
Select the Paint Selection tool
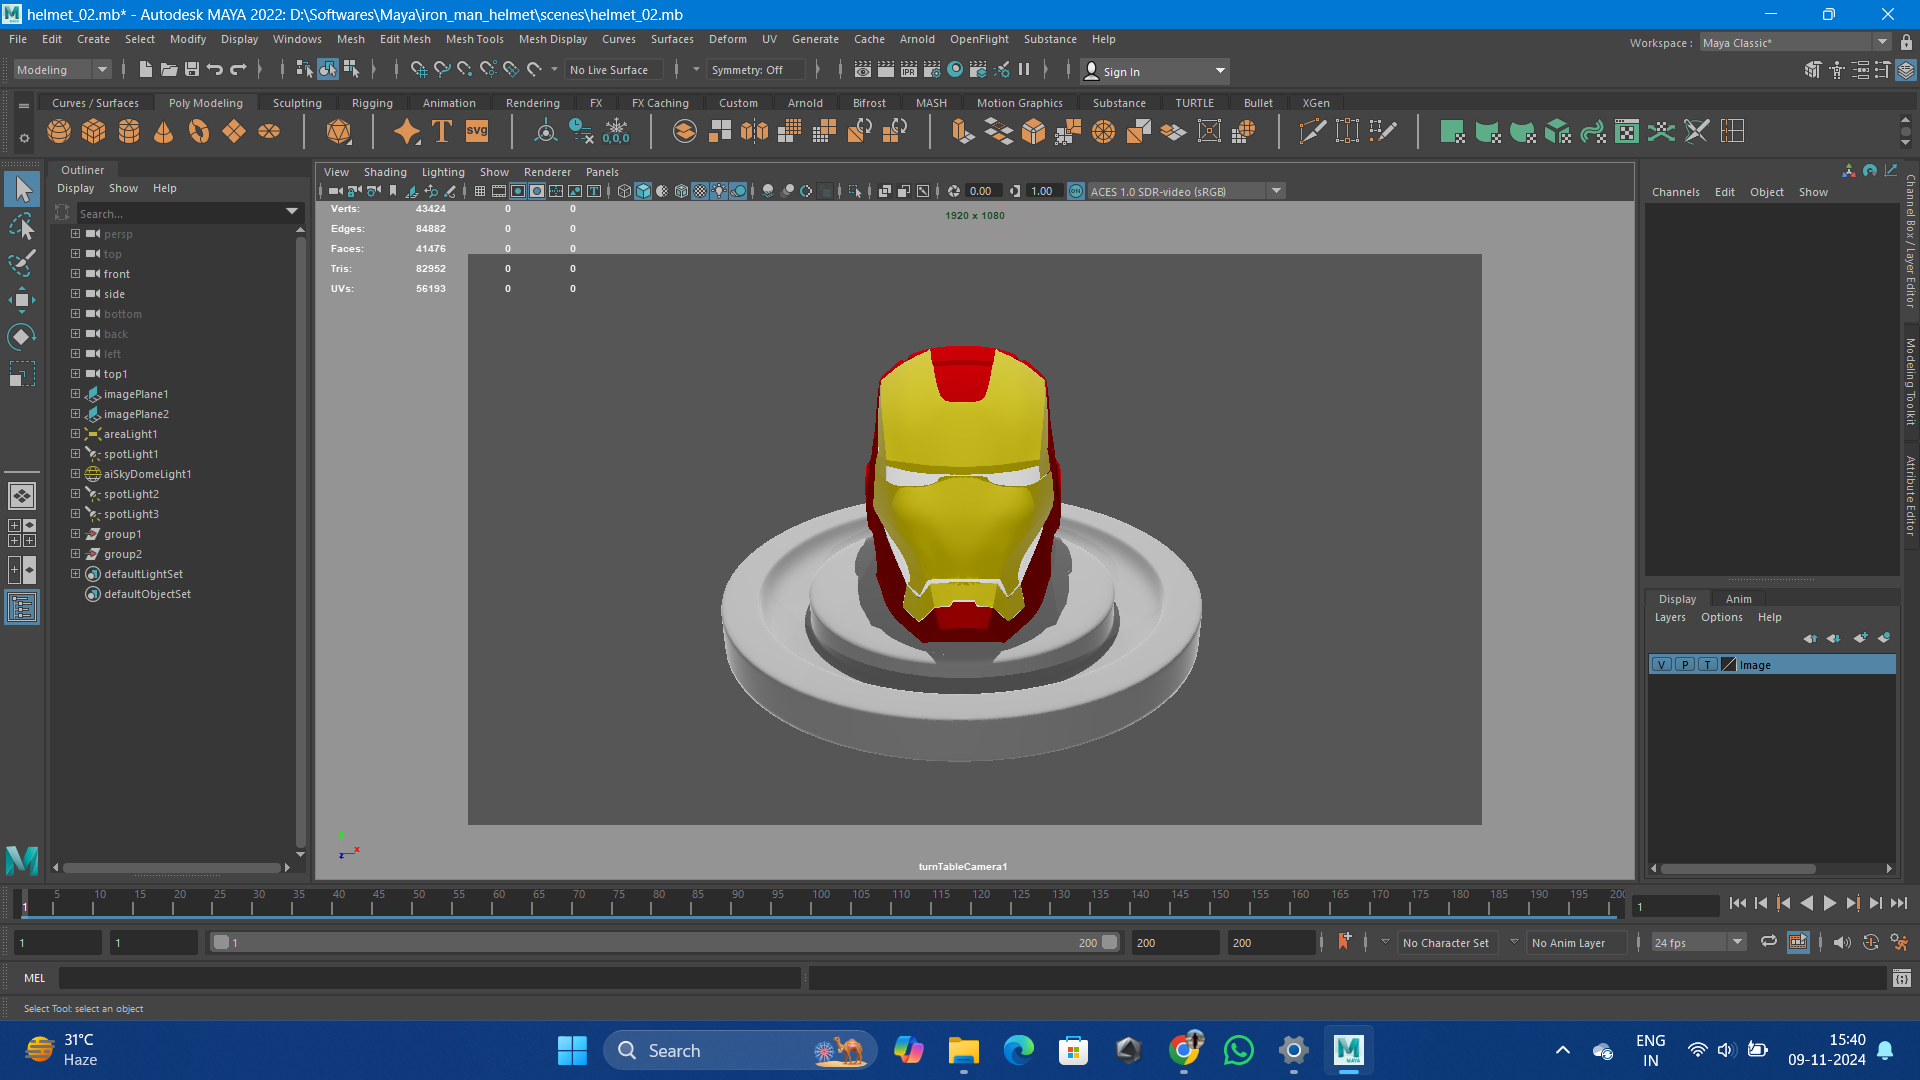pyautogui.click(x=22, y=263)
